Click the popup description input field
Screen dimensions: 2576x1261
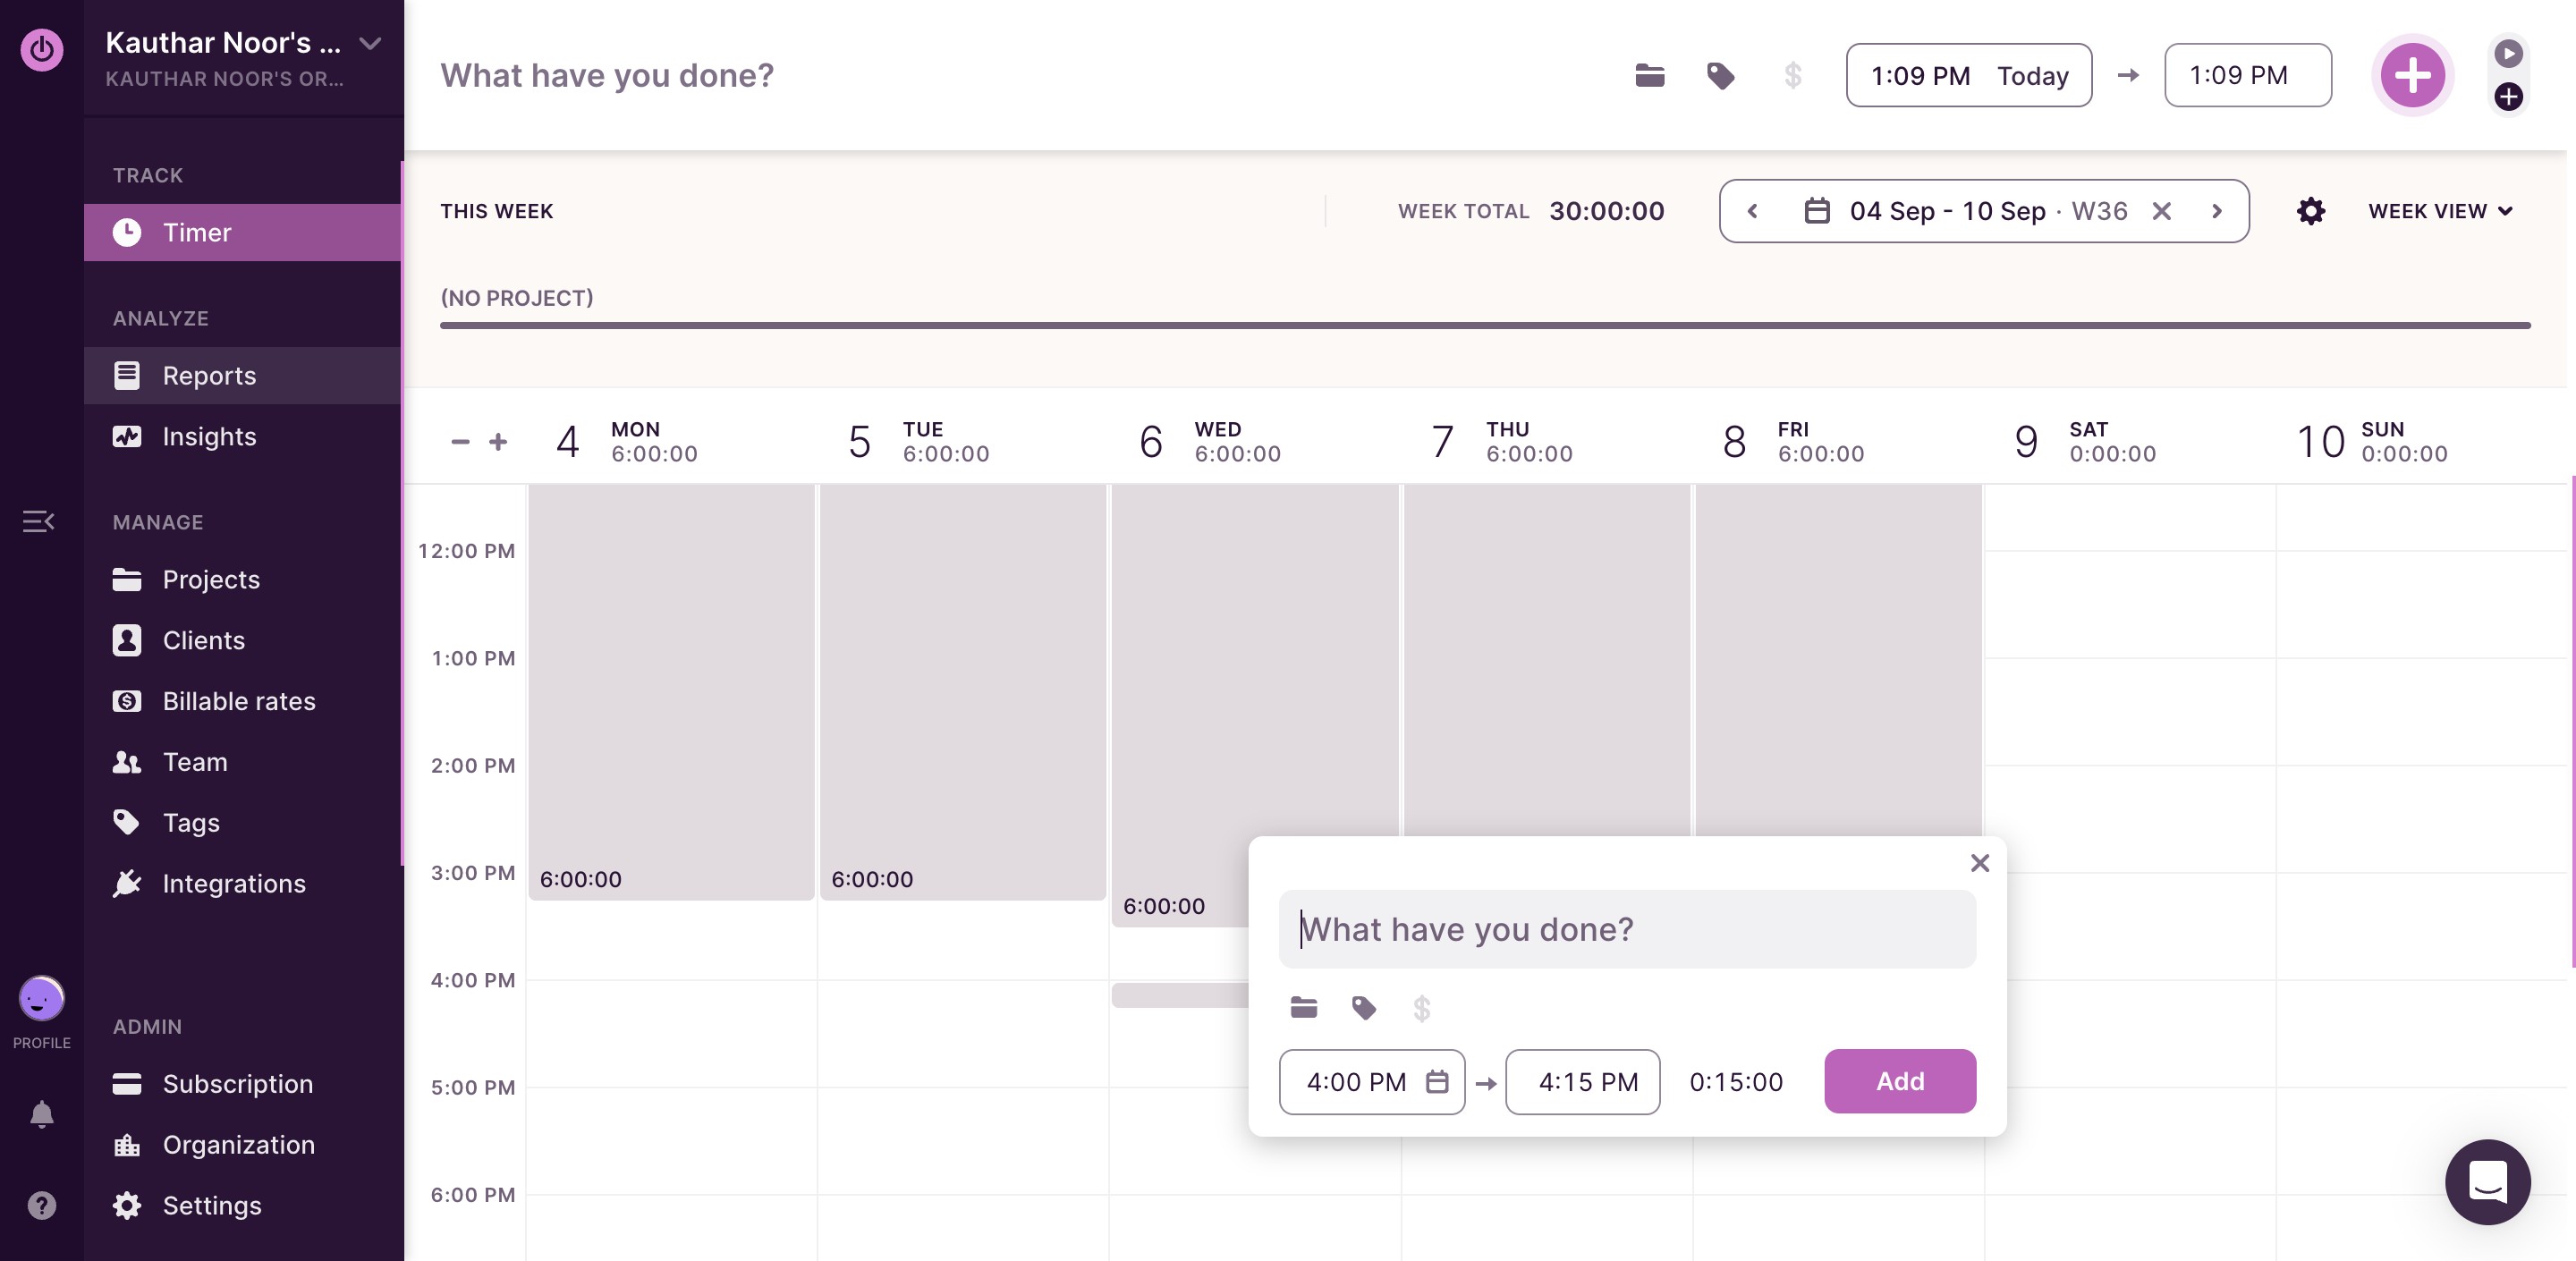1626,929
